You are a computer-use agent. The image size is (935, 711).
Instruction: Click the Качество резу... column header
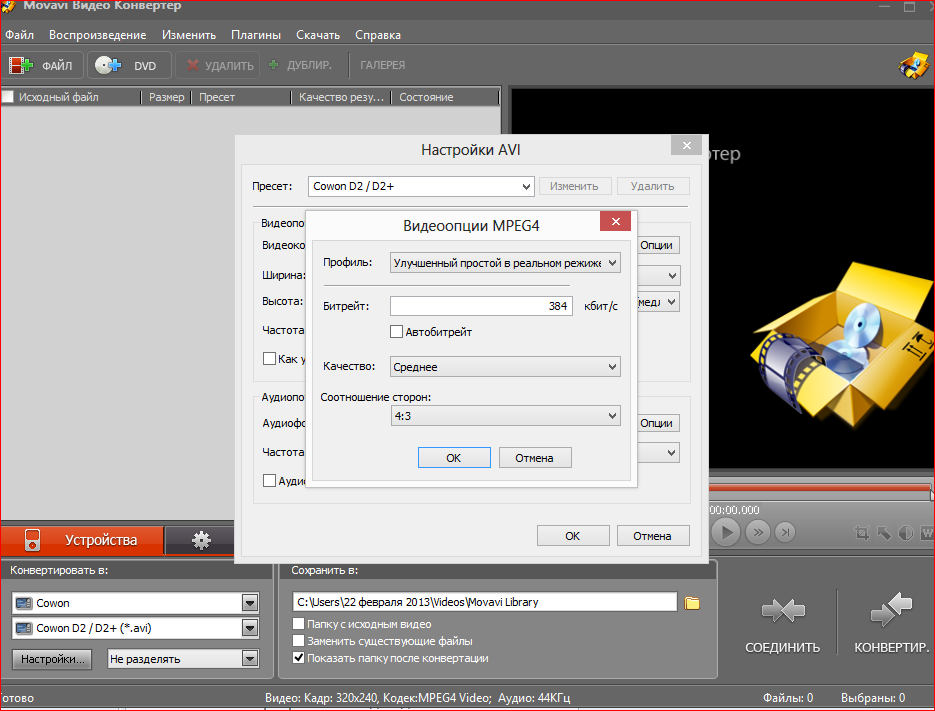point(342,97)
